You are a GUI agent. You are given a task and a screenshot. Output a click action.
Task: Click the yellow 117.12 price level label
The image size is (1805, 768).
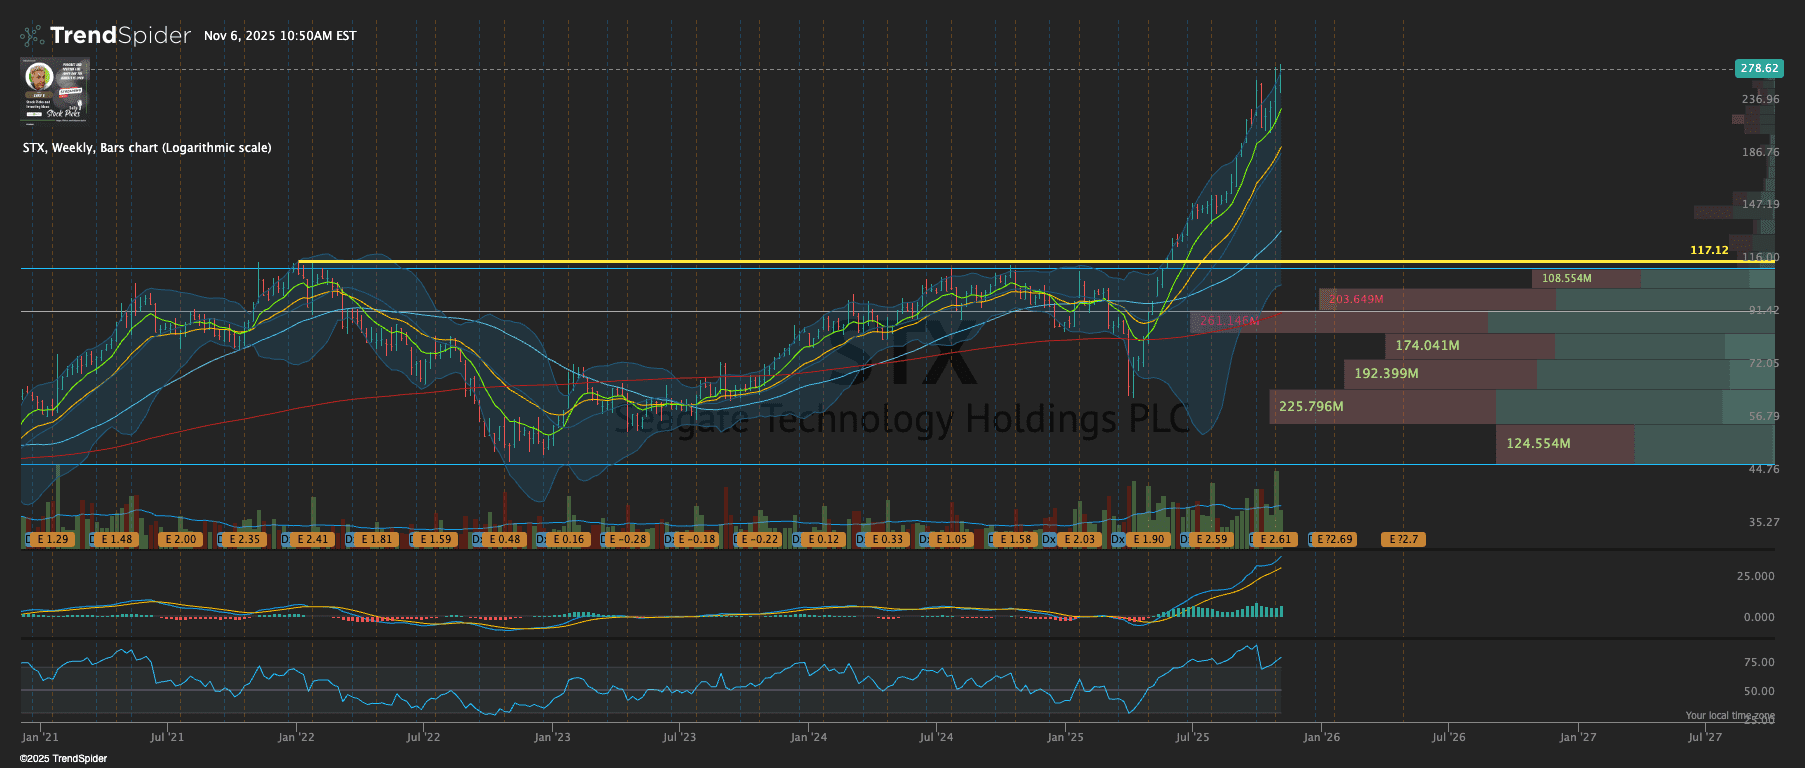coord(1708,250)
